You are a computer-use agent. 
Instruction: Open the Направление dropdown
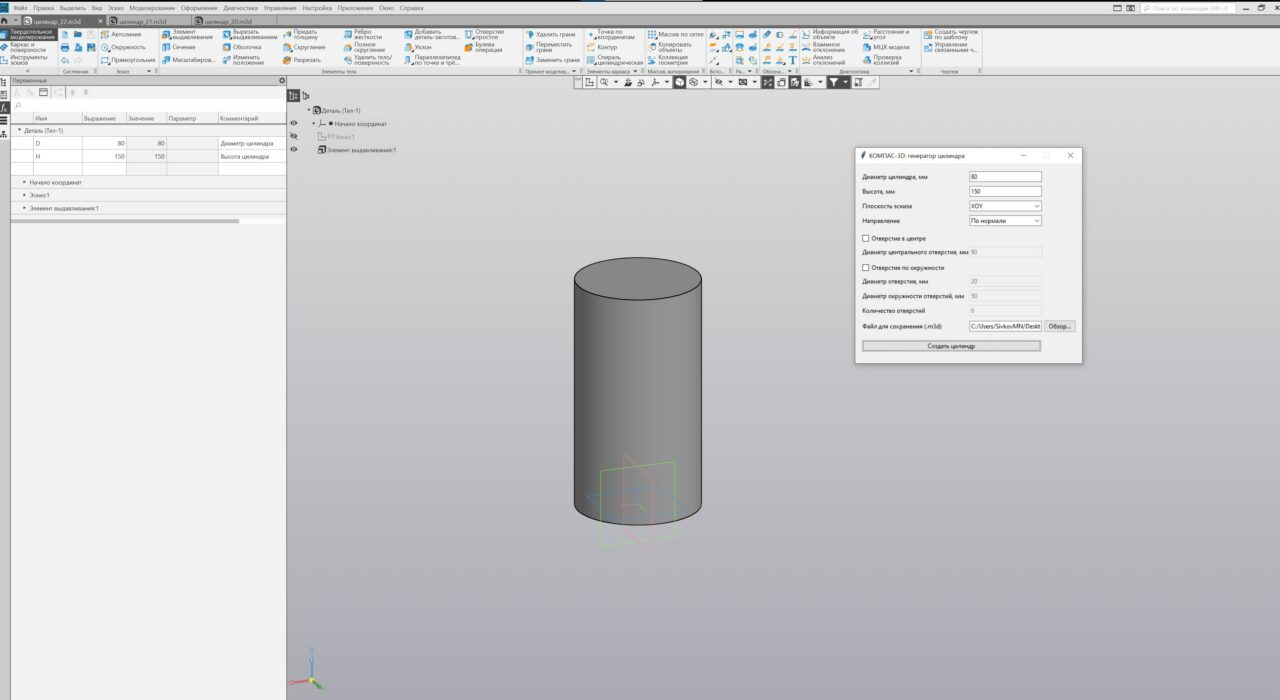[1005, 220]
